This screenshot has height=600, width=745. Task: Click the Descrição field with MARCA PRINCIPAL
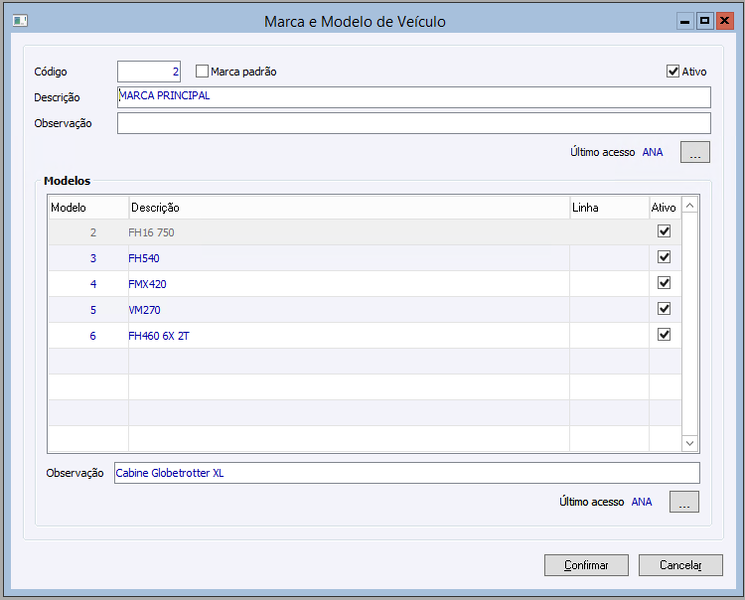(414, 97)
